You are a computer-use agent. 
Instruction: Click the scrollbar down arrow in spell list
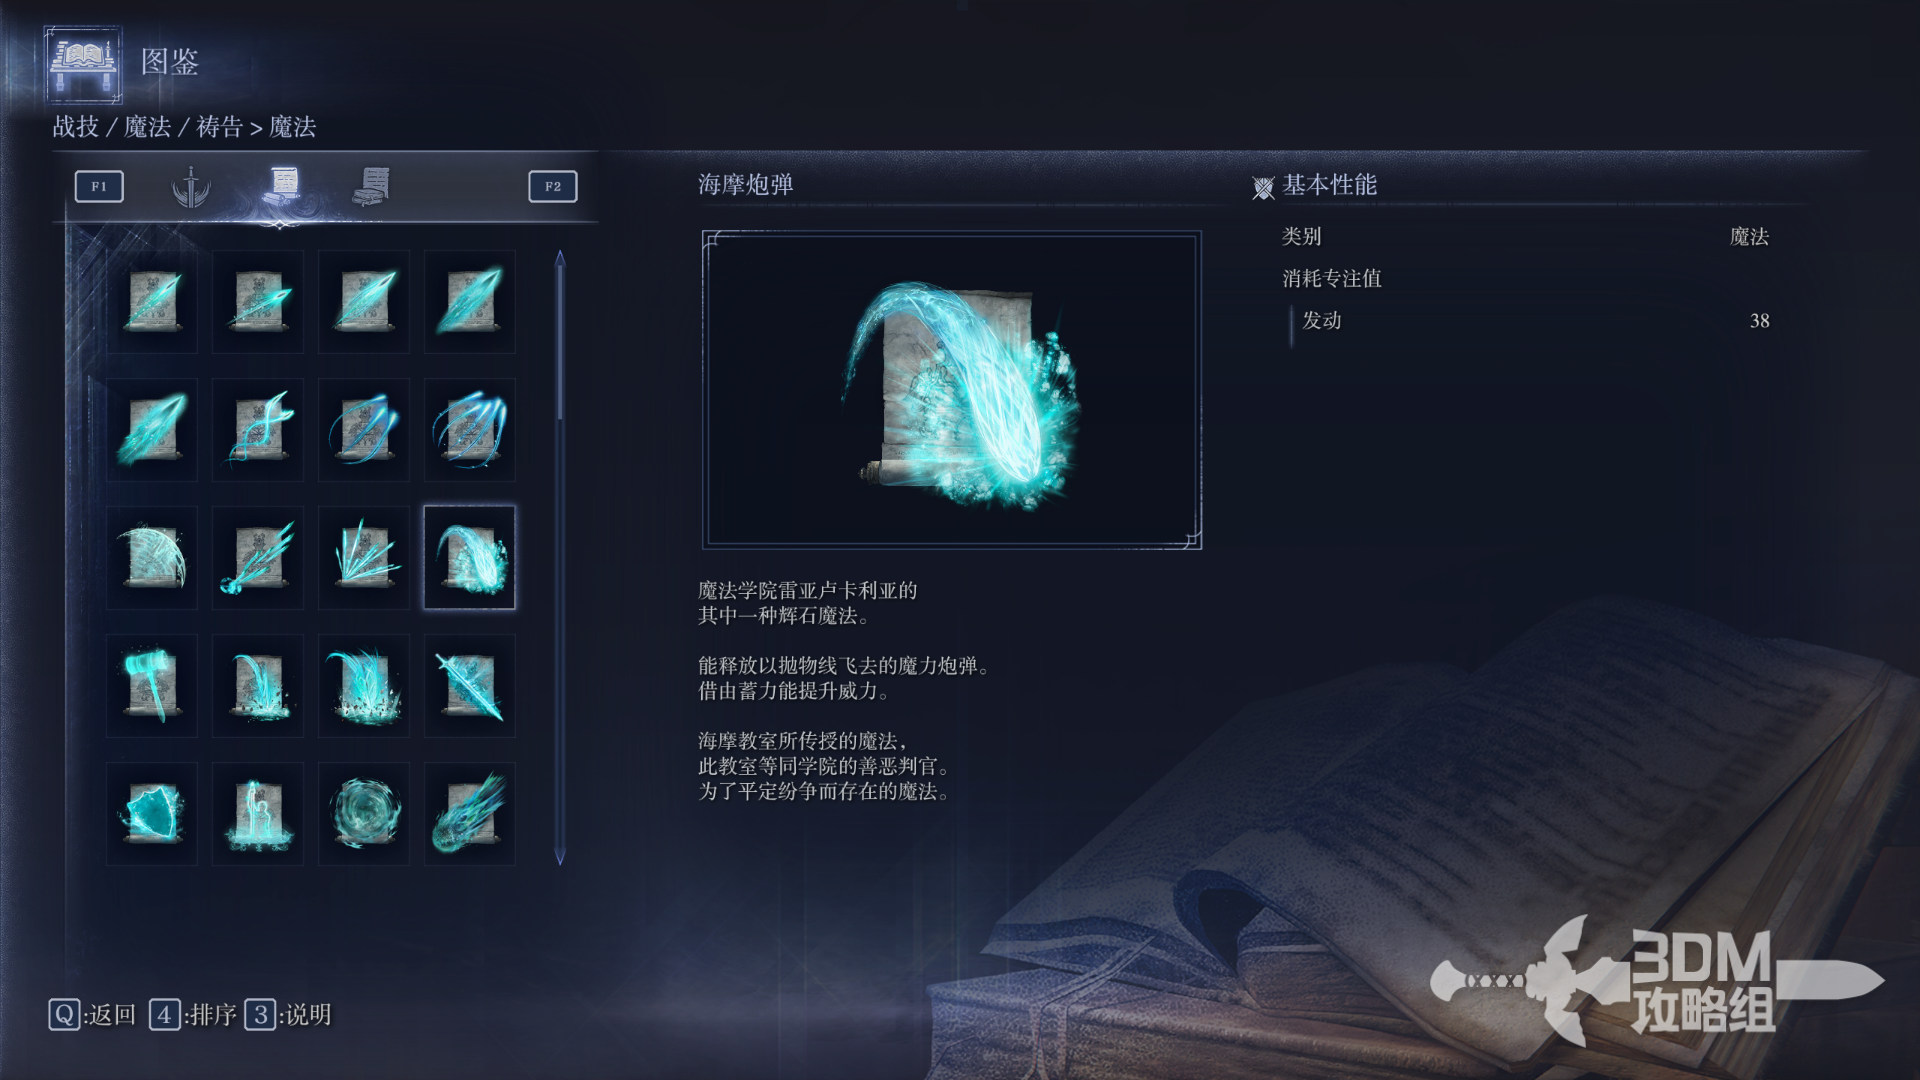click(560, 856)
